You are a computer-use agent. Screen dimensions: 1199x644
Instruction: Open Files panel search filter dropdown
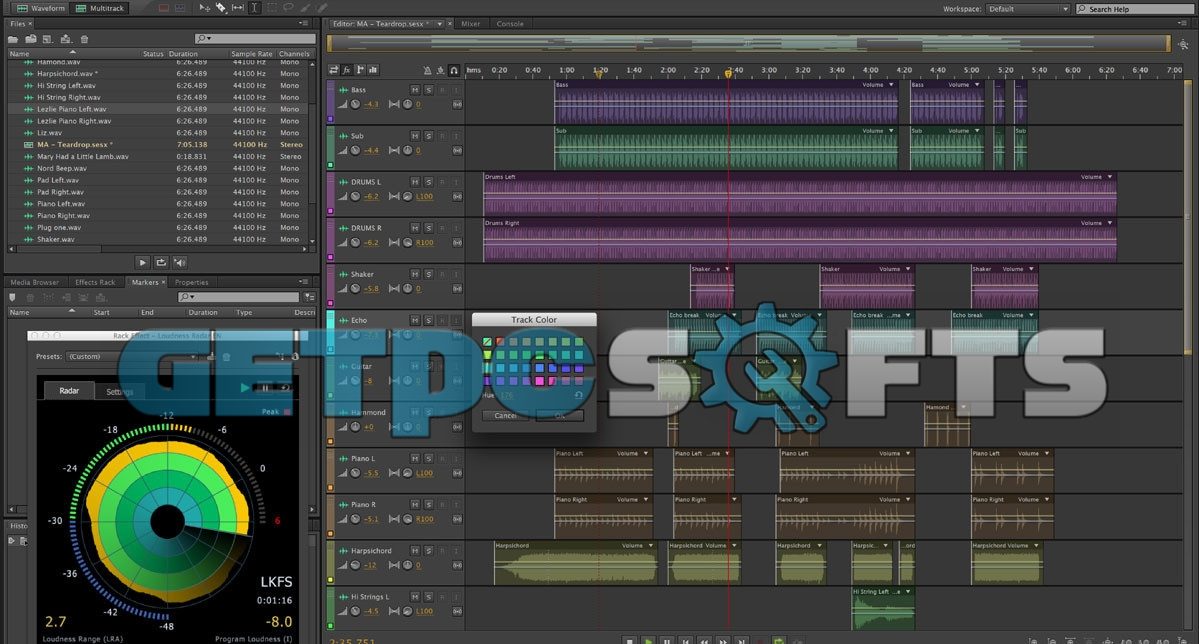tap(203, 38)
